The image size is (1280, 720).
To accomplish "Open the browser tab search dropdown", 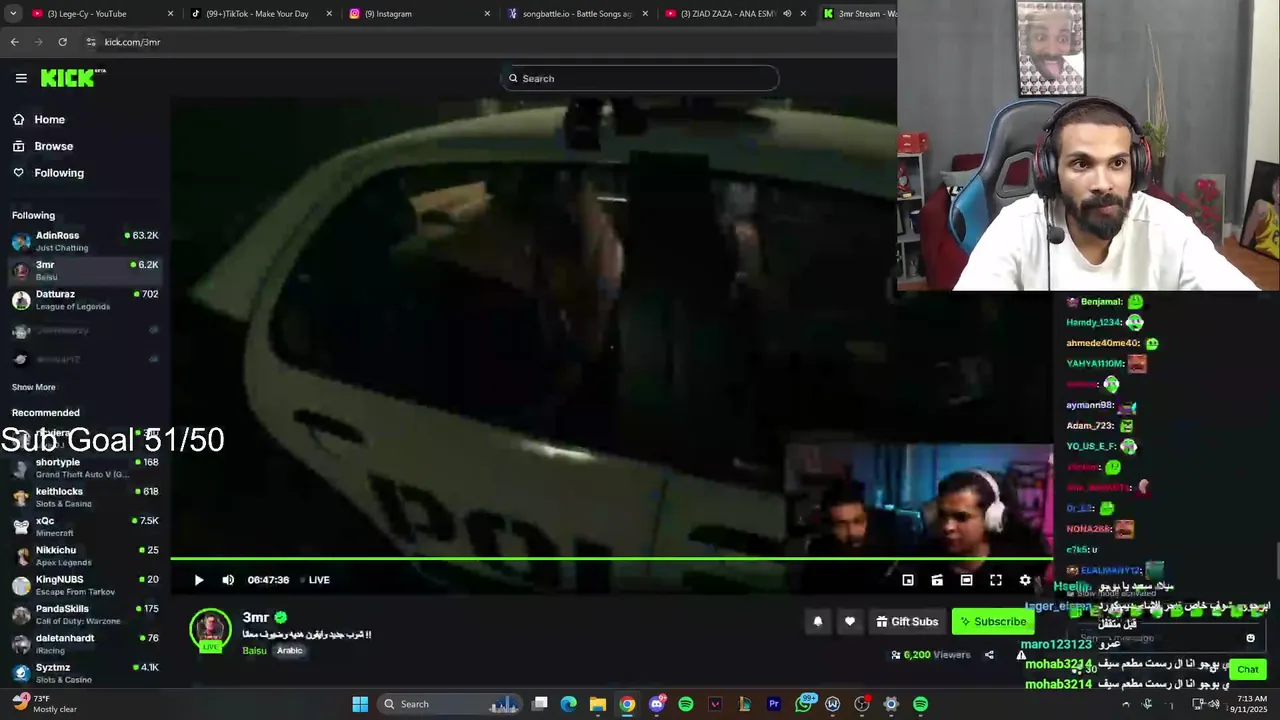I will click(x=13, y=14).
